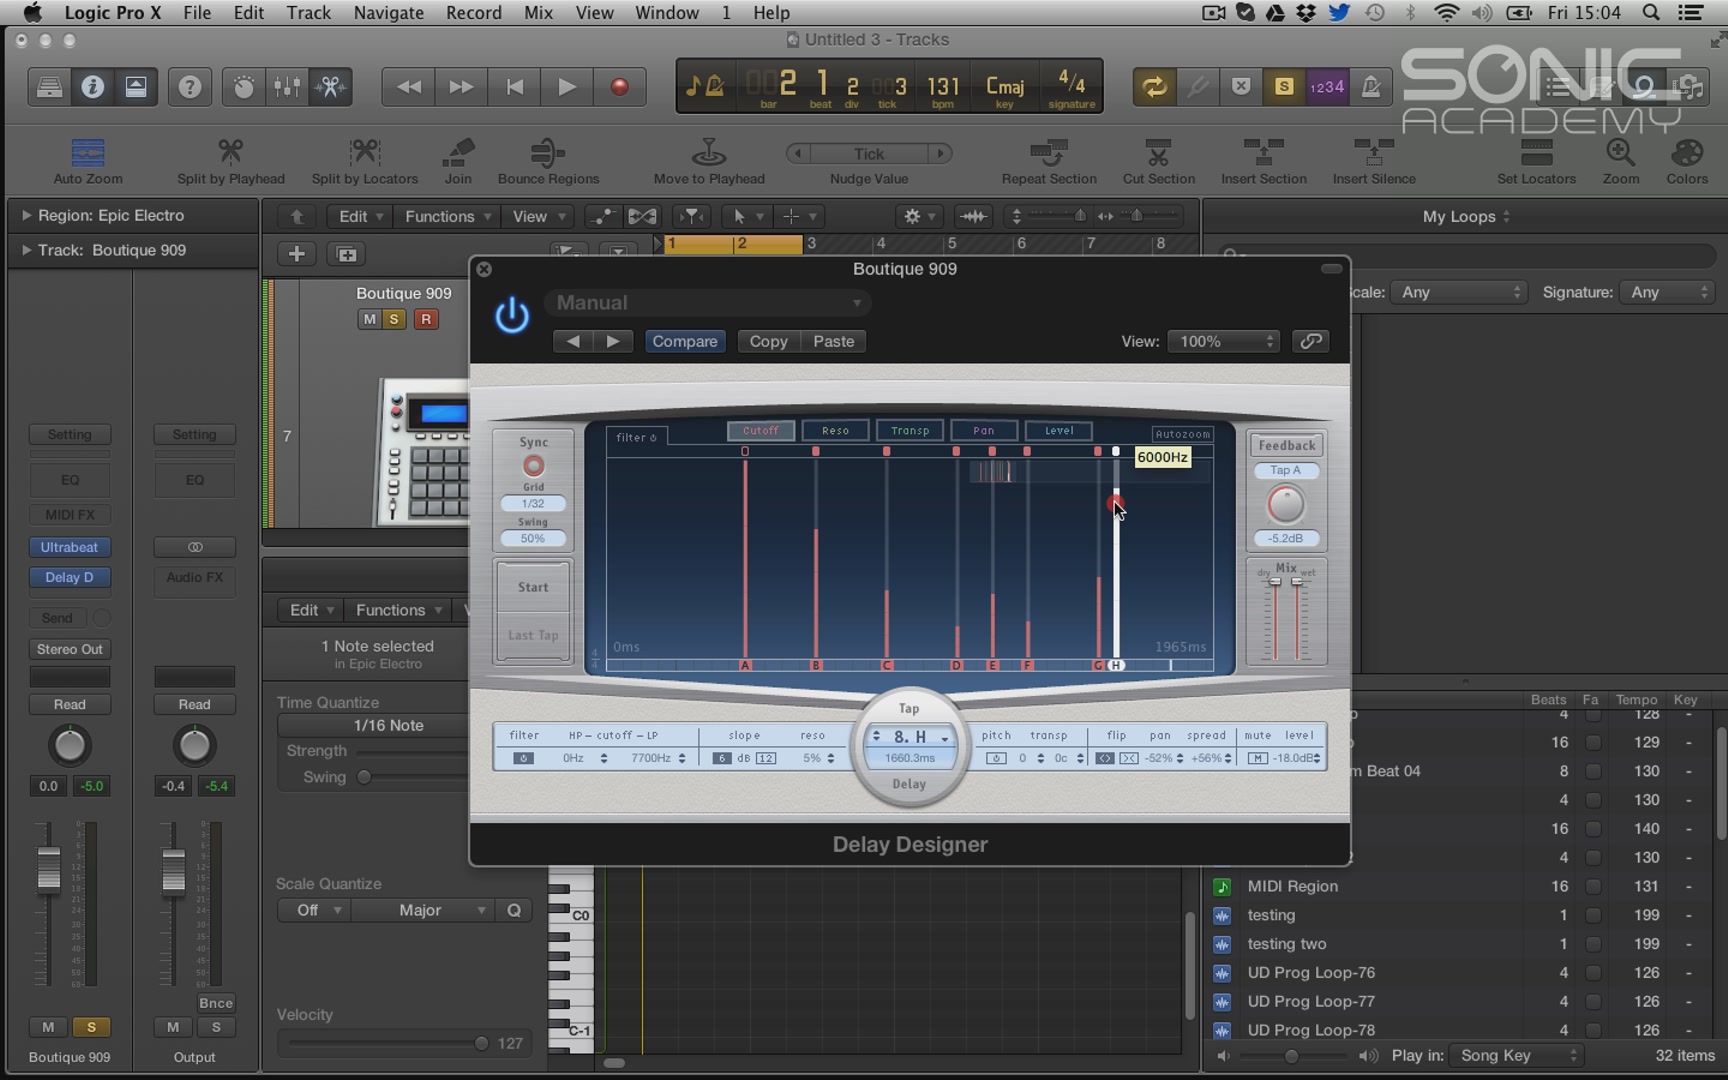Open Quick Help question mark button
This screenshot has width=1728, height=1080.
189,87
